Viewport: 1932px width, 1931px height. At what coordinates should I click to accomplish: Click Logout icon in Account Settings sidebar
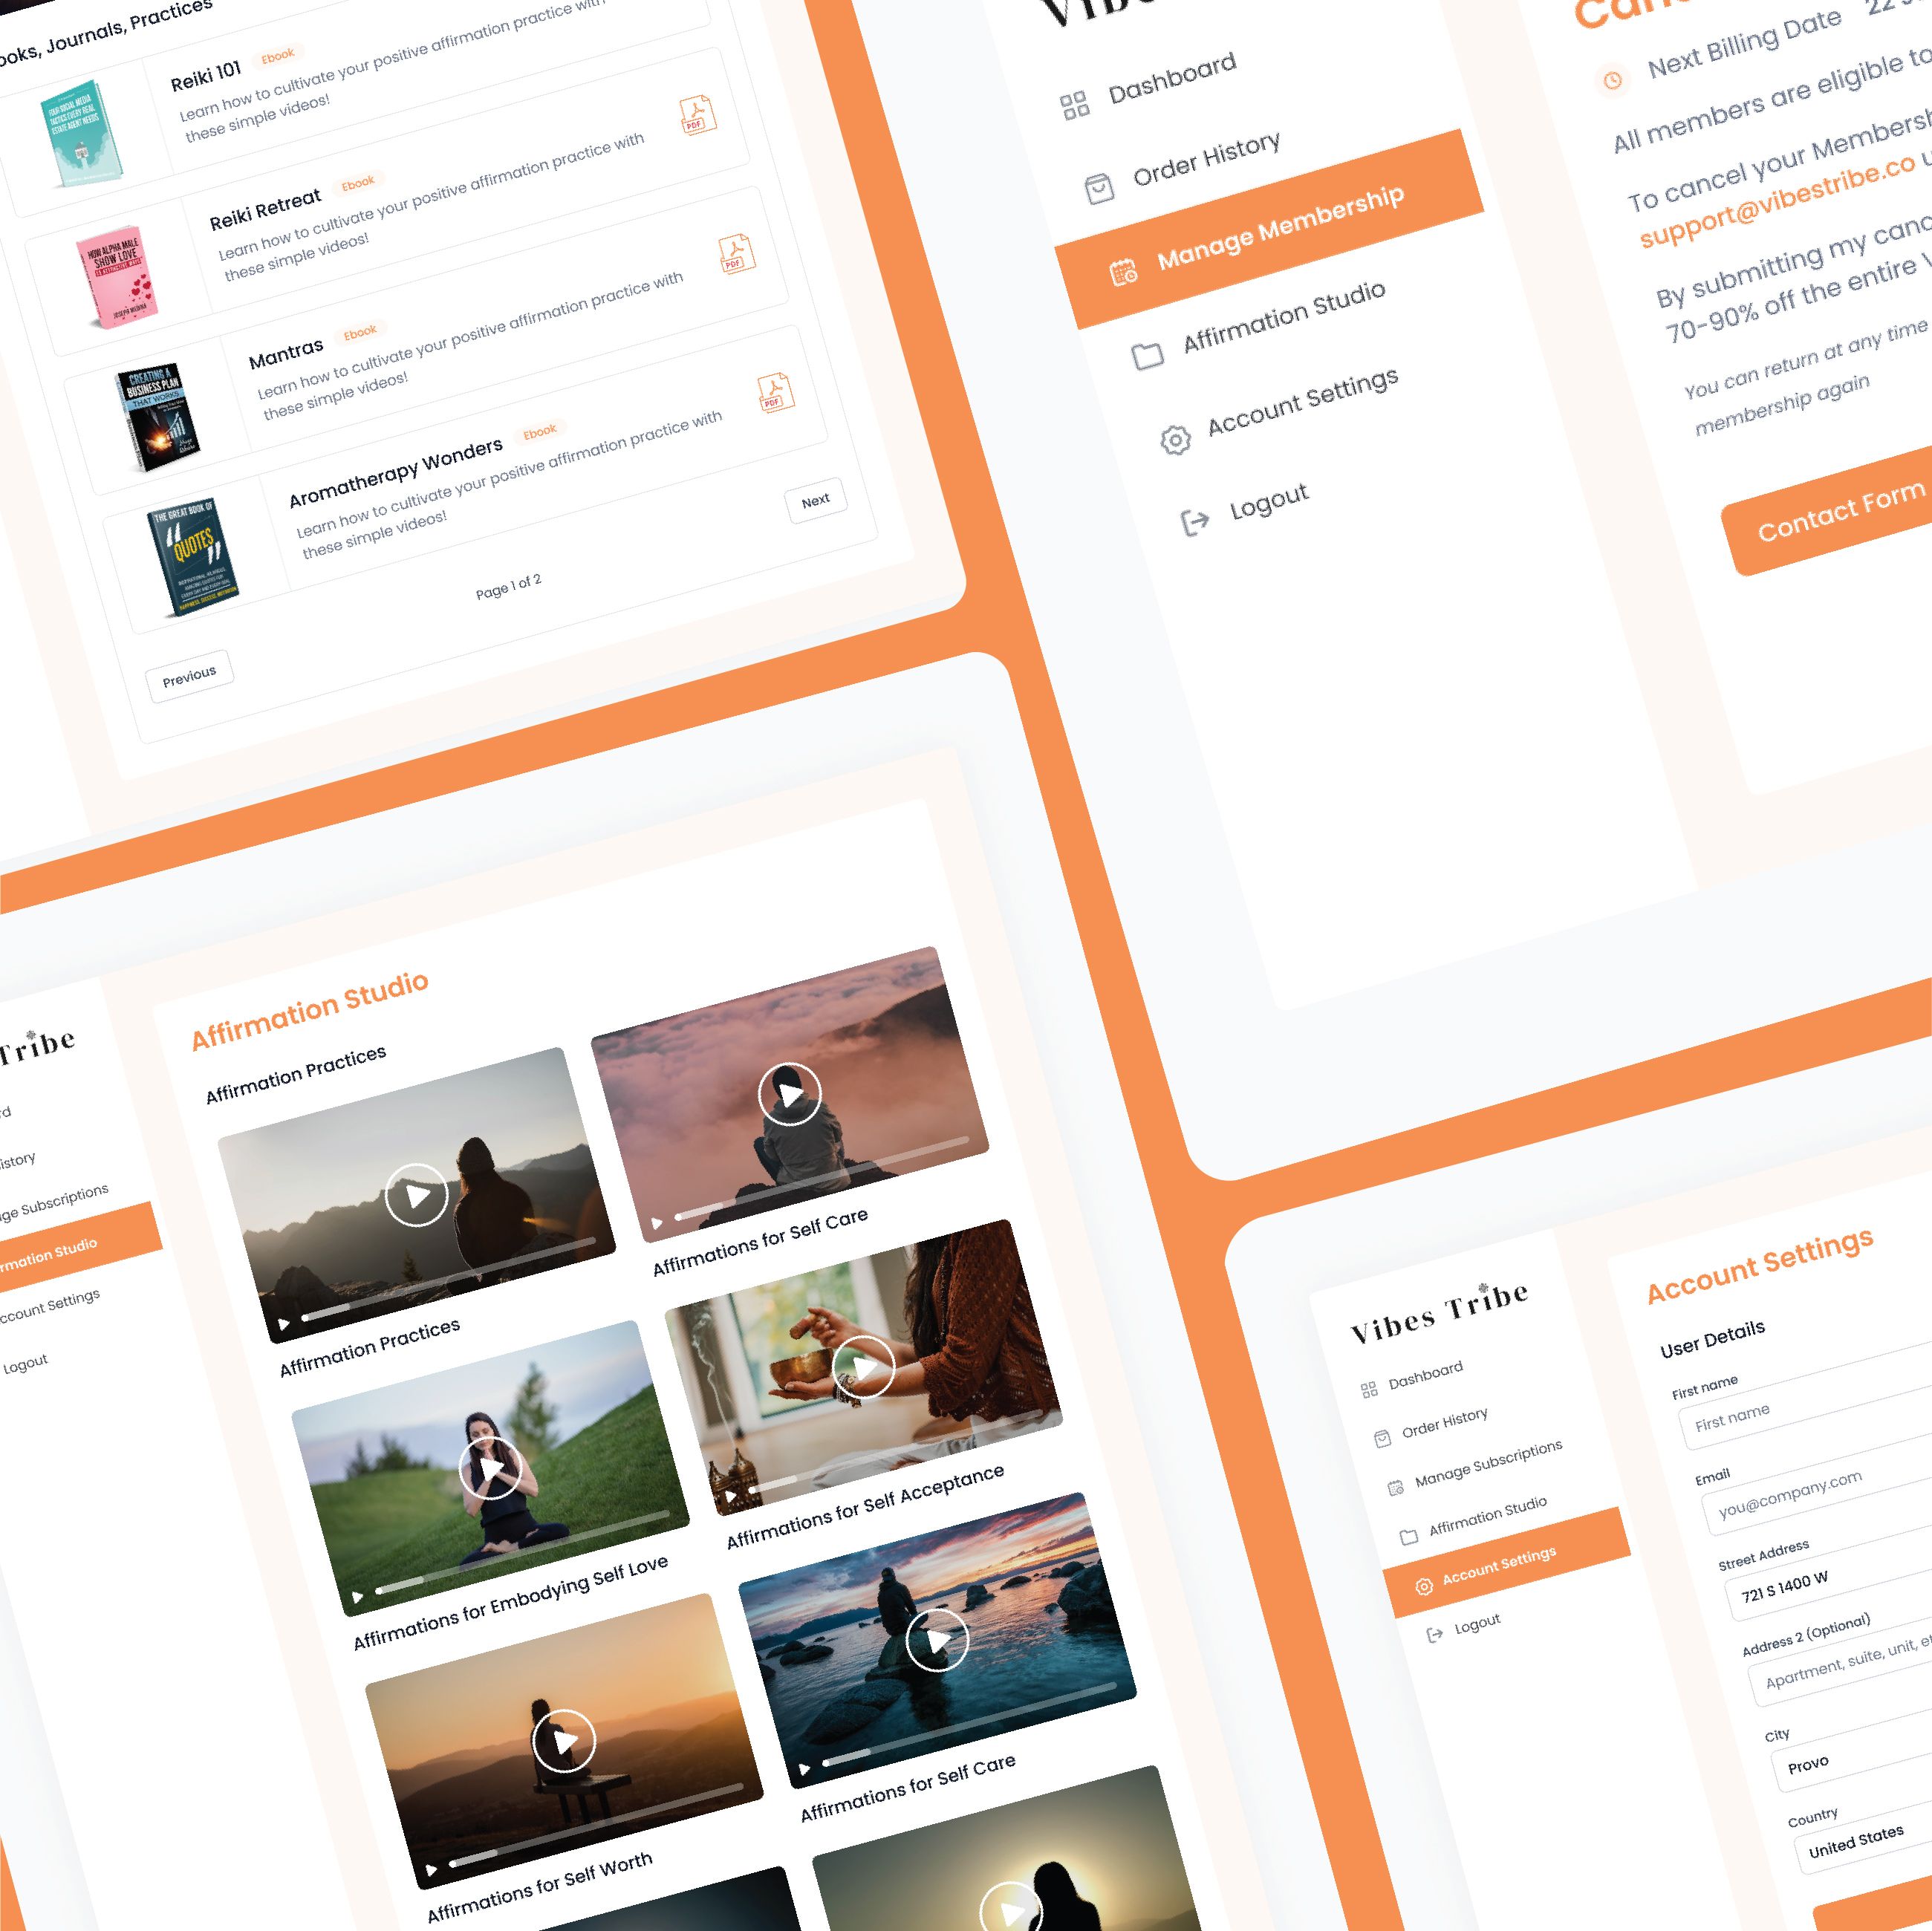click(1435, 1634)
